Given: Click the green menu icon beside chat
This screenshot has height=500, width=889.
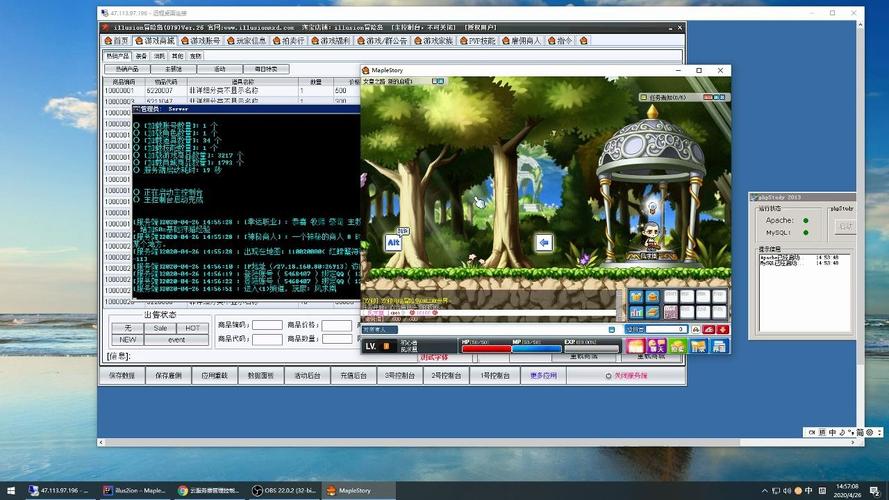Looking at the screenshot, I should (678, 346).
